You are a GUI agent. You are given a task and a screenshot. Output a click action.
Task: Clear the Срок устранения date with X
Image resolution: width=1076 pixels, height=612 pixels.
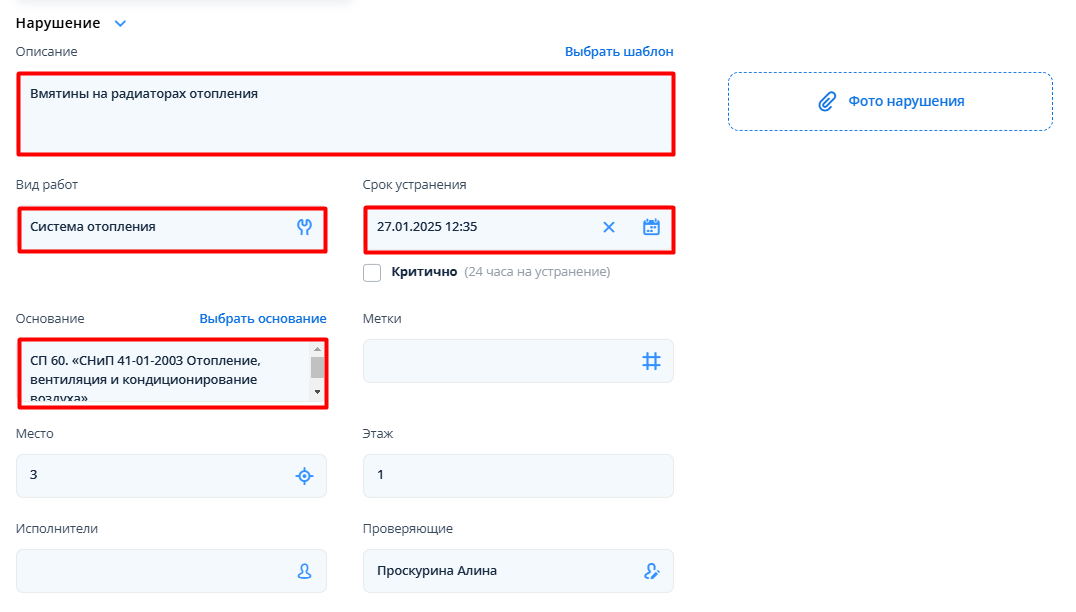coord(608,227)
